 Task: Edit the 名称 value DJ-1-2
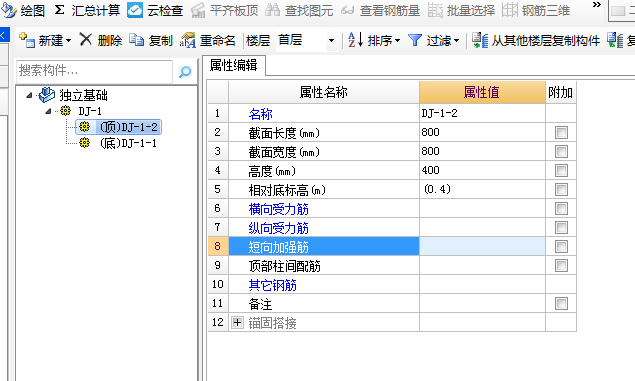coord(482,113)
